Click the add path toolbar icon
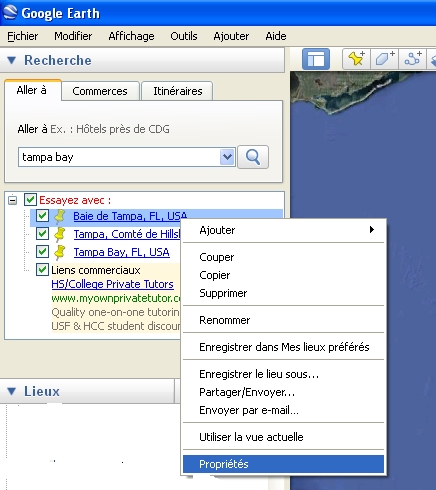Screen dimensions: 436x490 (x=412, y=59)
